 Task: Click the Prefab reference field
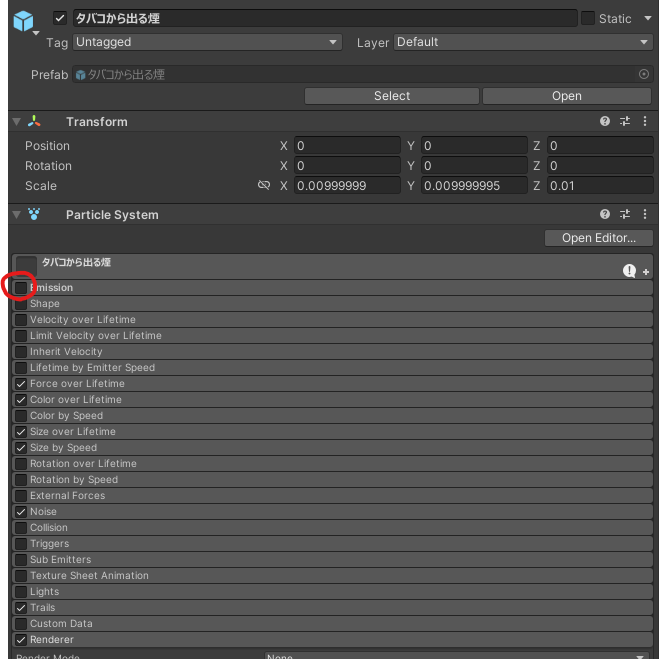point(362,74)
